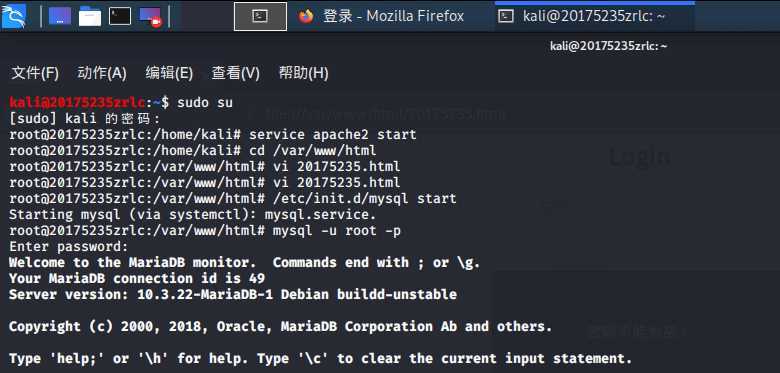Click the 'mysql -u root -p' command line

205,231
